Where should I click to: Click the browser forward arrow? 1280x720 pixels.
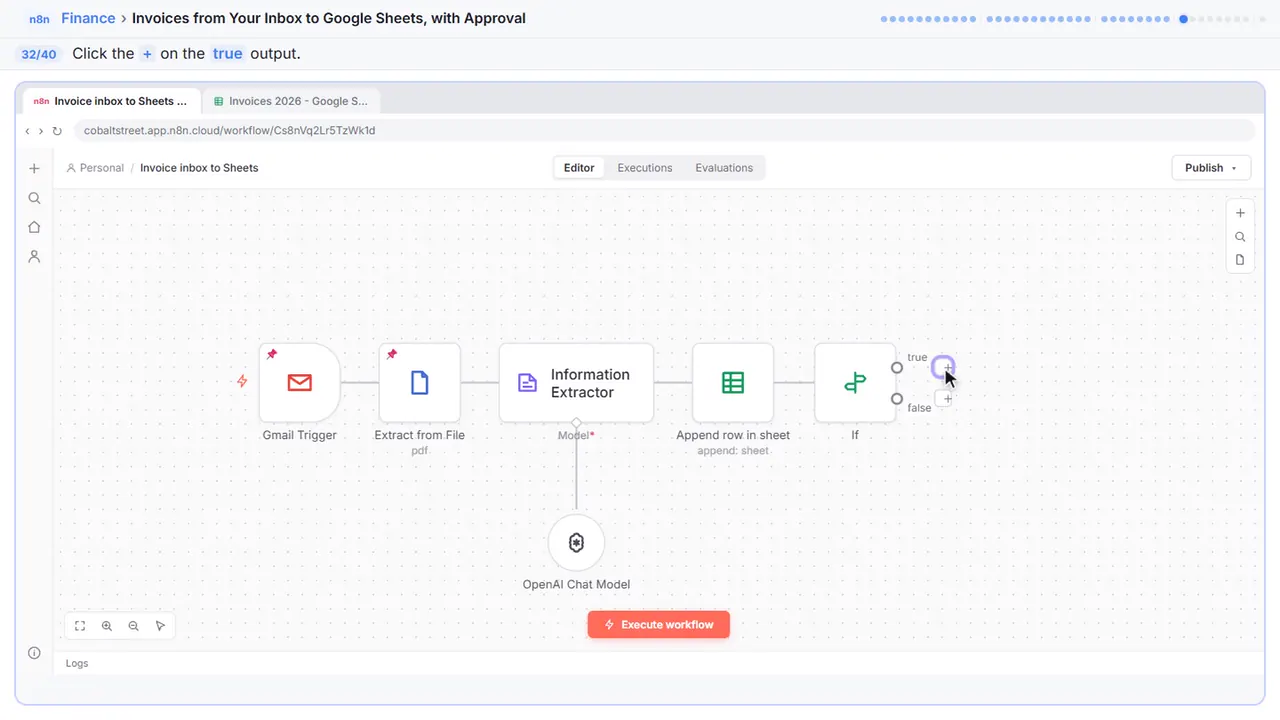[x=41, y=131]
